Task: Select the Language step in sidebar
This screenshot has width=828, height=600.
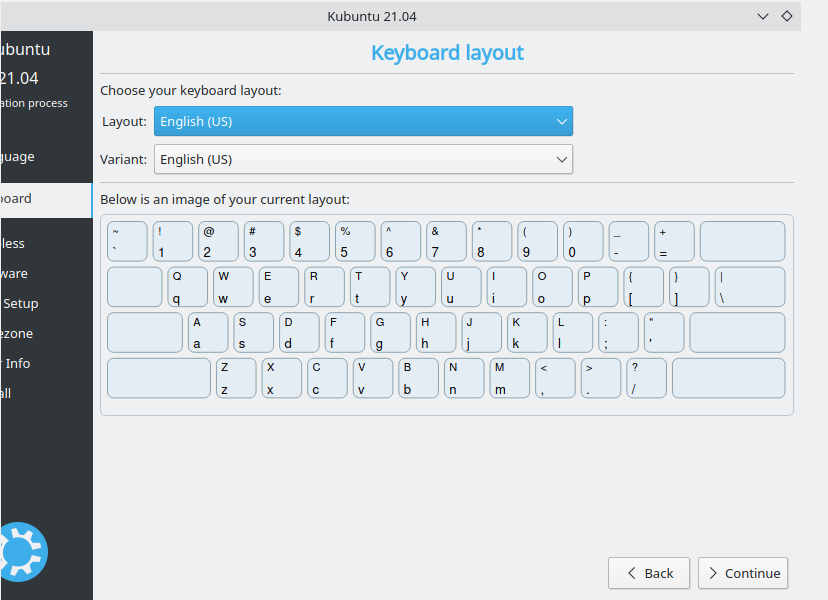Action: tap(30, 156)
